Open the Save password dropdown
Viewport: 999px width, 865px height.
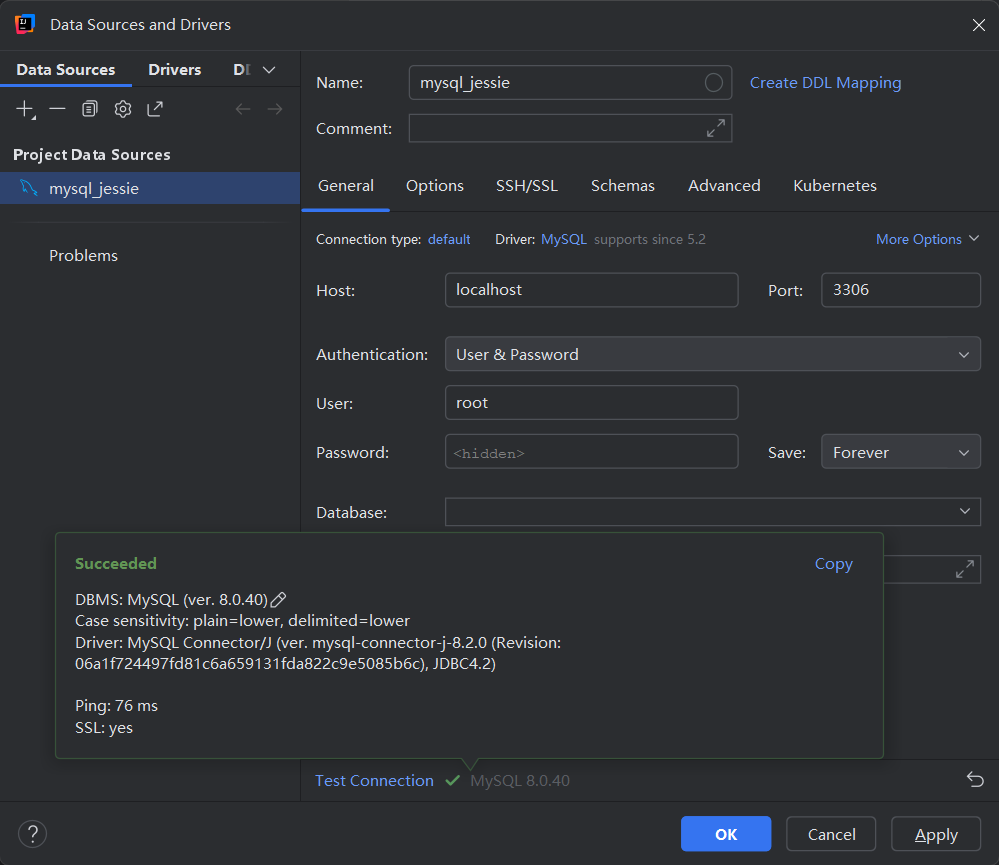pyautogui.click(x=900, y=452)
